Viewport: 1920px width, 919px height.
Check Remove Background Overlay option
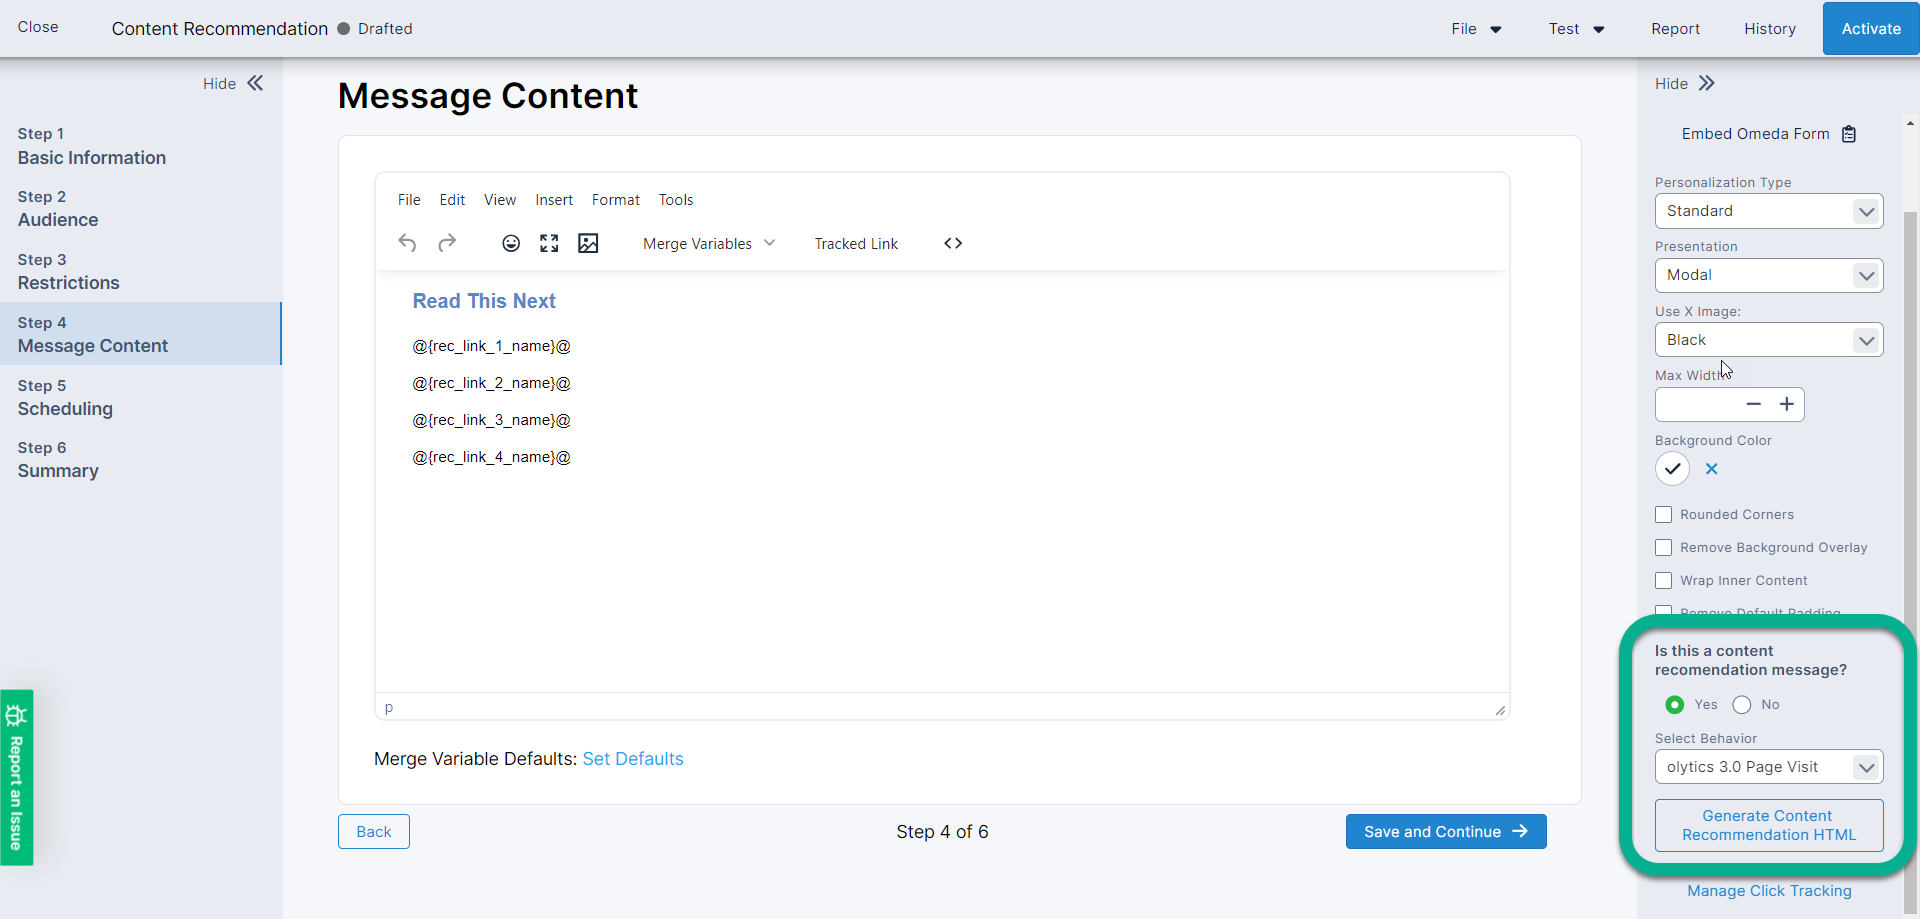(x=1664, y=548)
